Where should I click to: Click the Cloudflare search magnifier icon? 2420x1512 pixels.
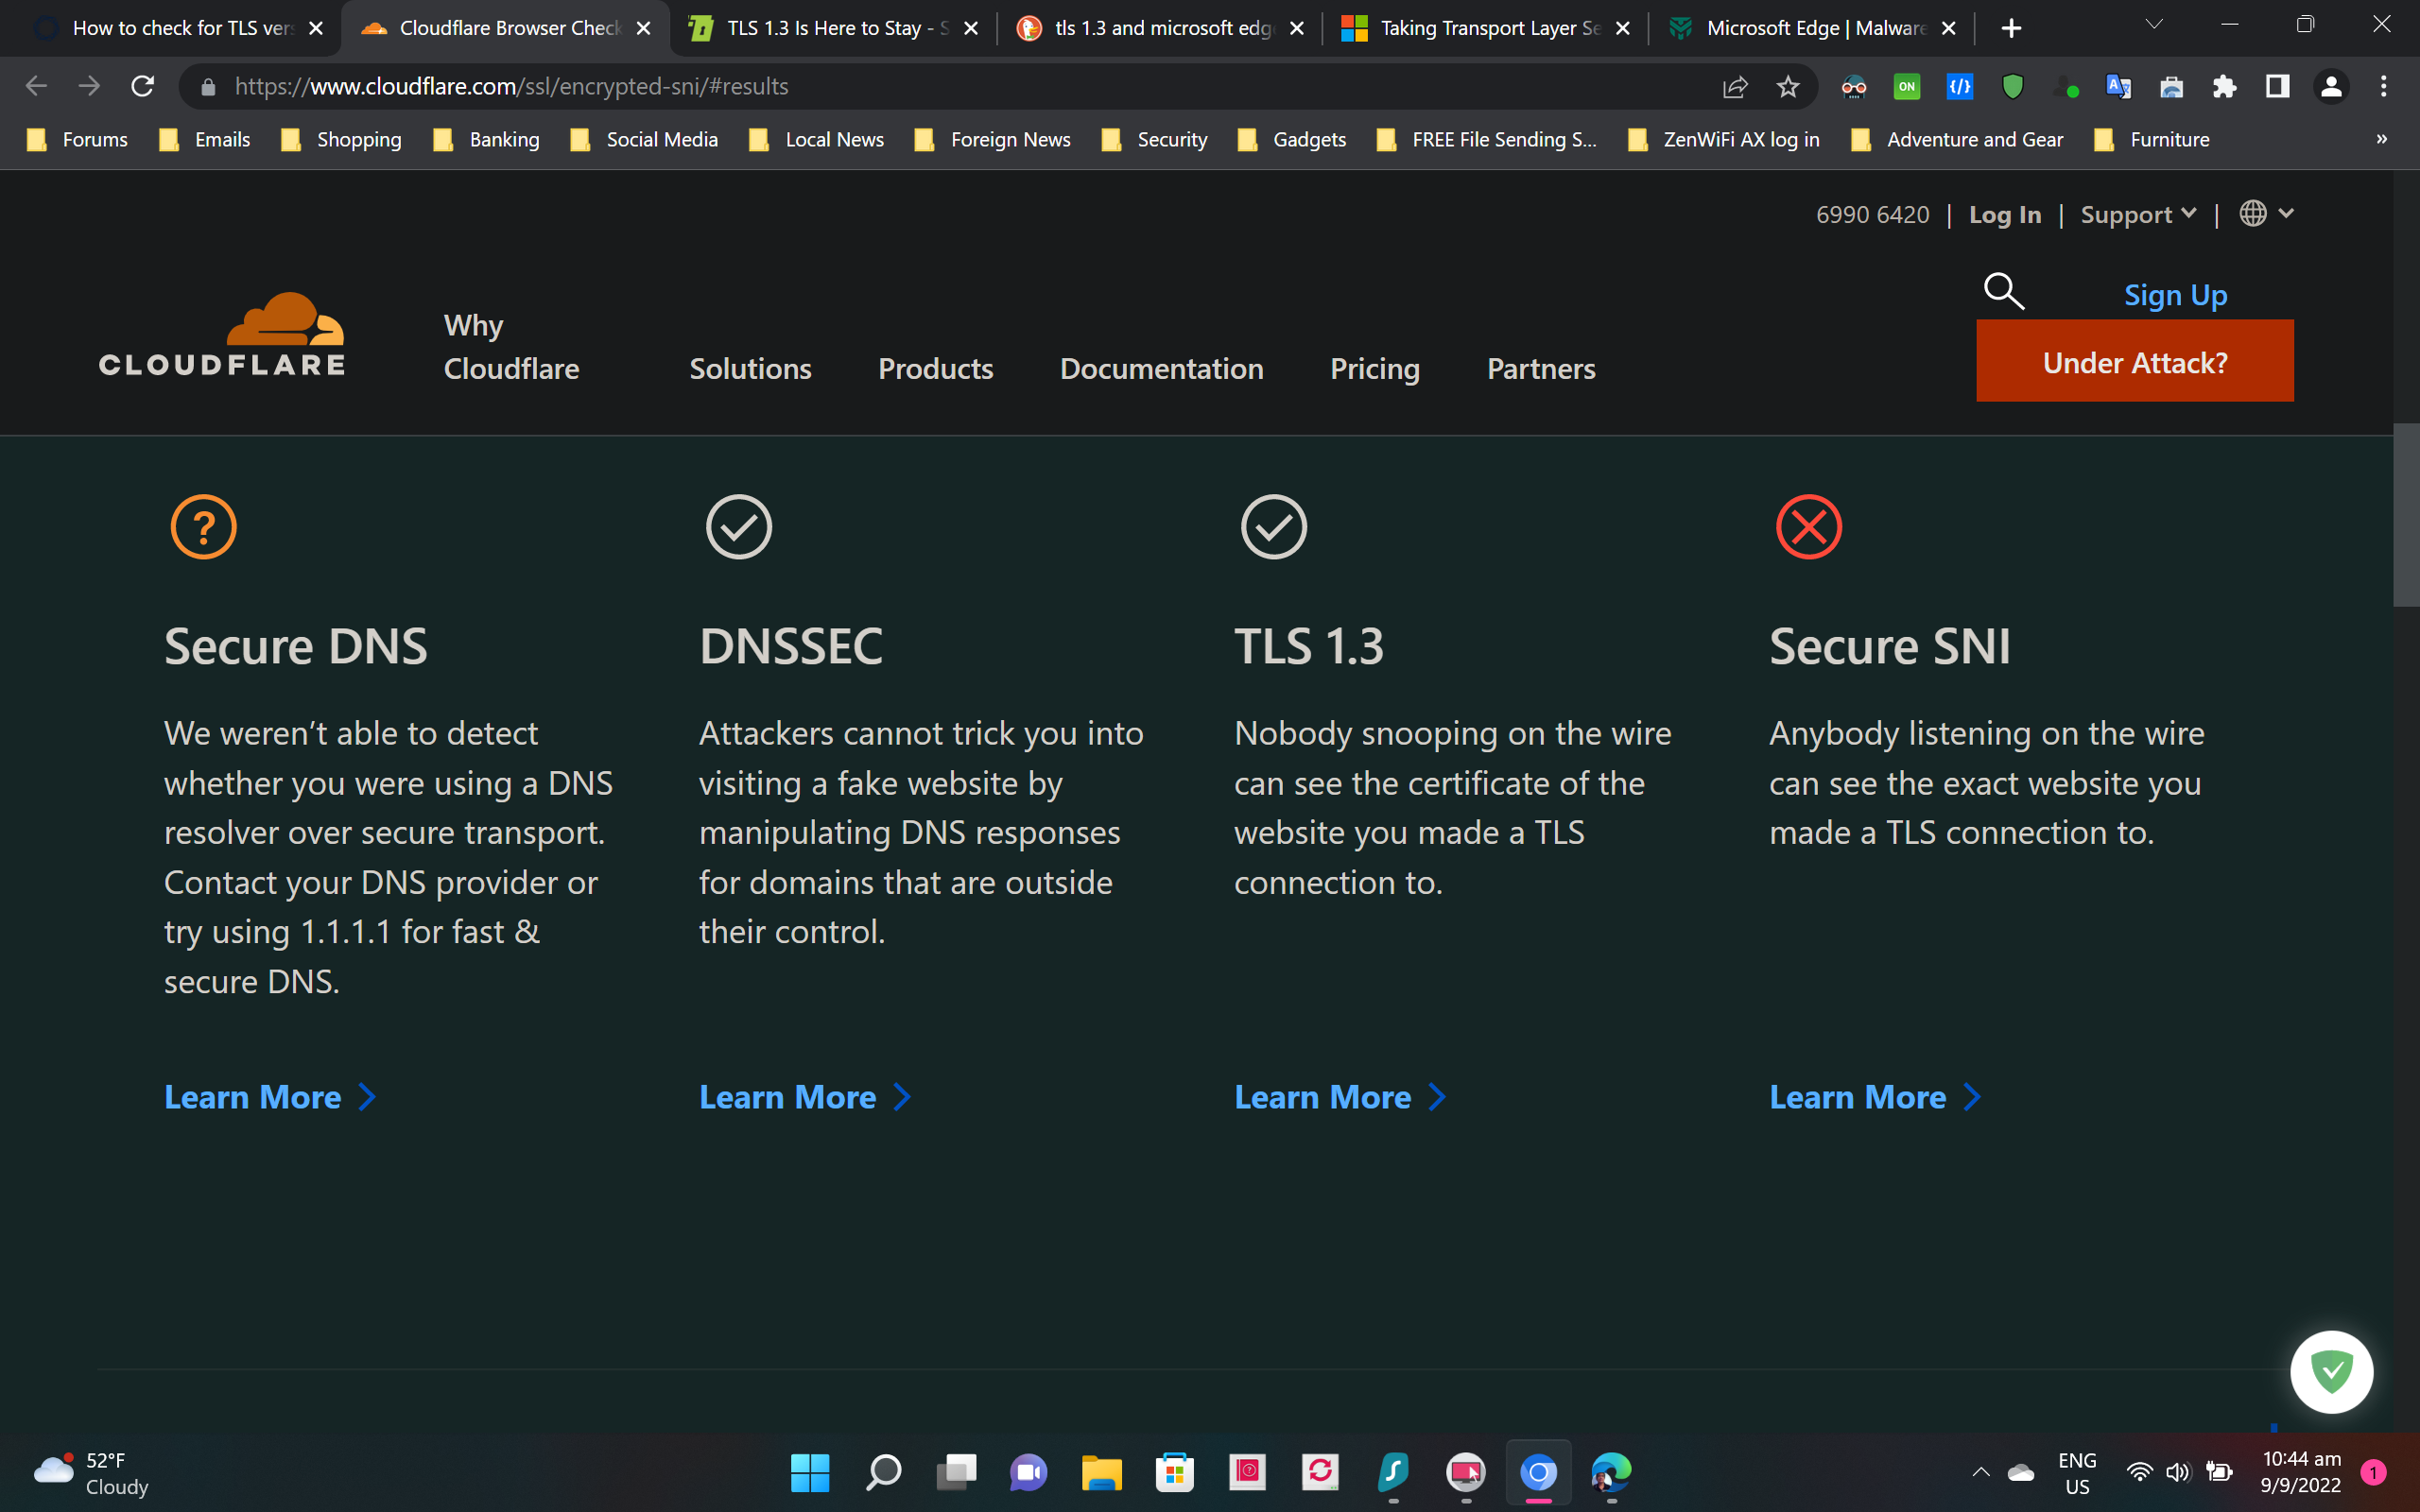point(2003,291)
